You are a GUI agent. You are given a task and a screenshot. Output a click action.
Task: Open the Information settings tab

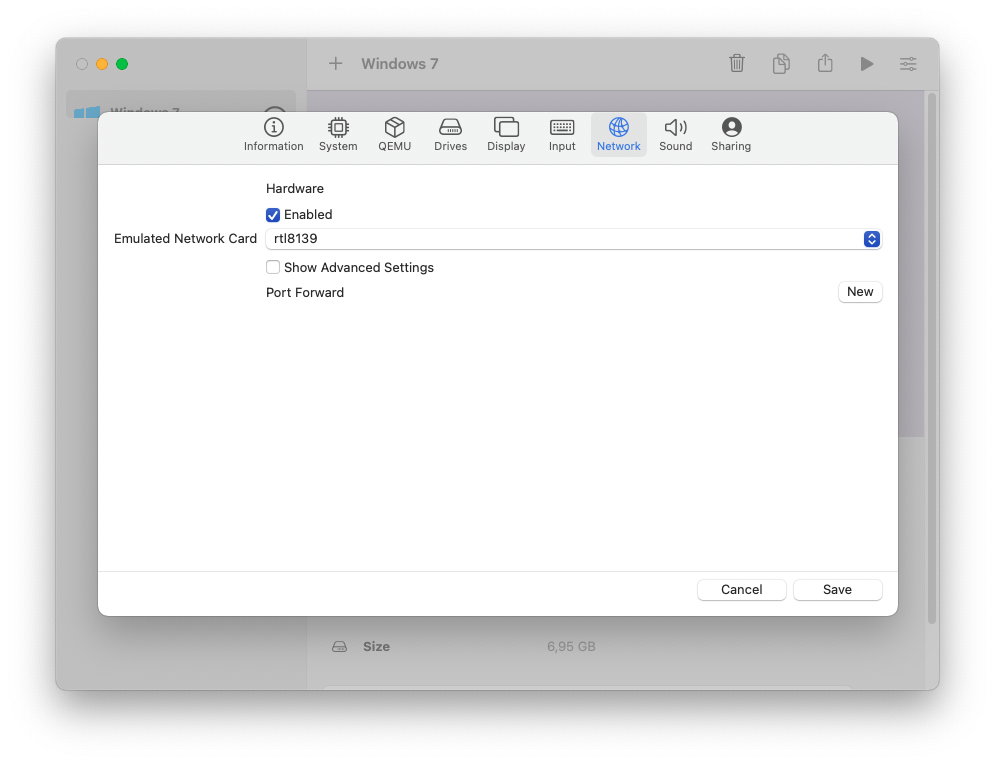[273, 135]
